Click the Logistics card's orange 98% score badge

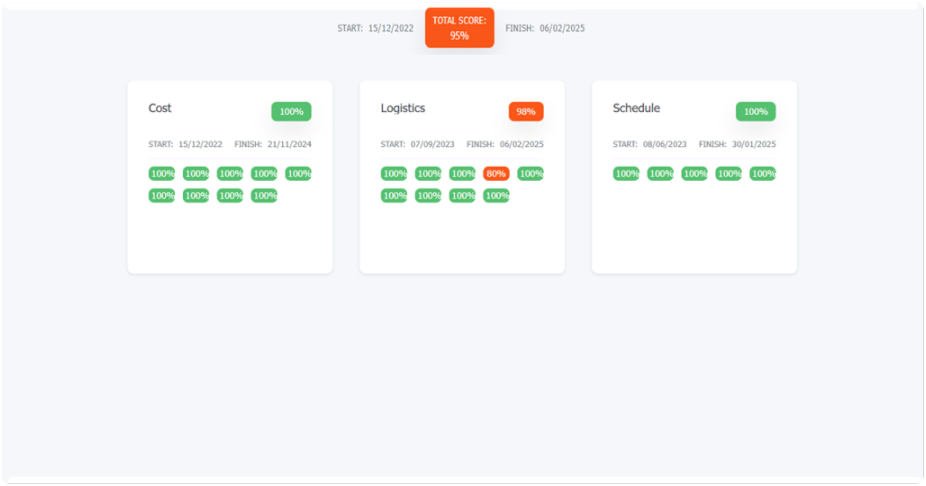[525, 112]
